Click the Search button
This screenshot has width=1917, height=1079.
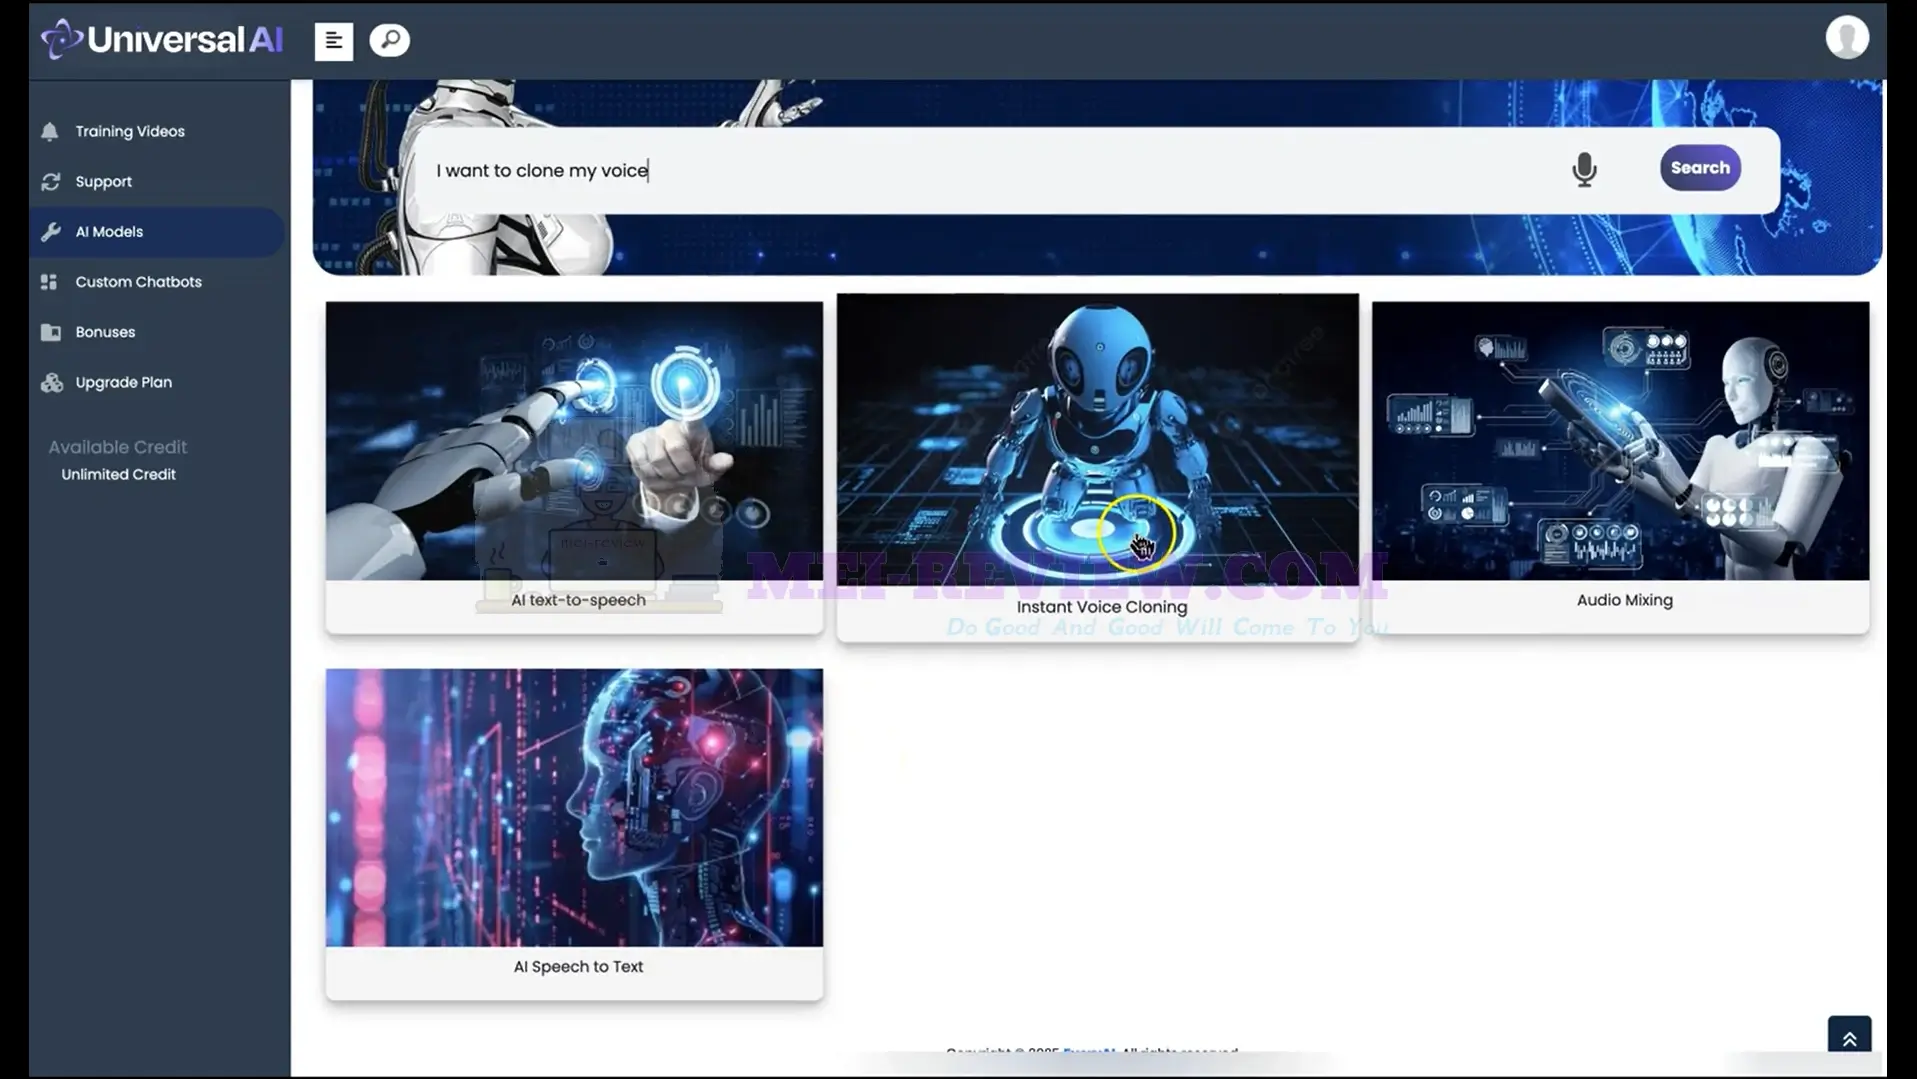click(x=1699, y=168)
